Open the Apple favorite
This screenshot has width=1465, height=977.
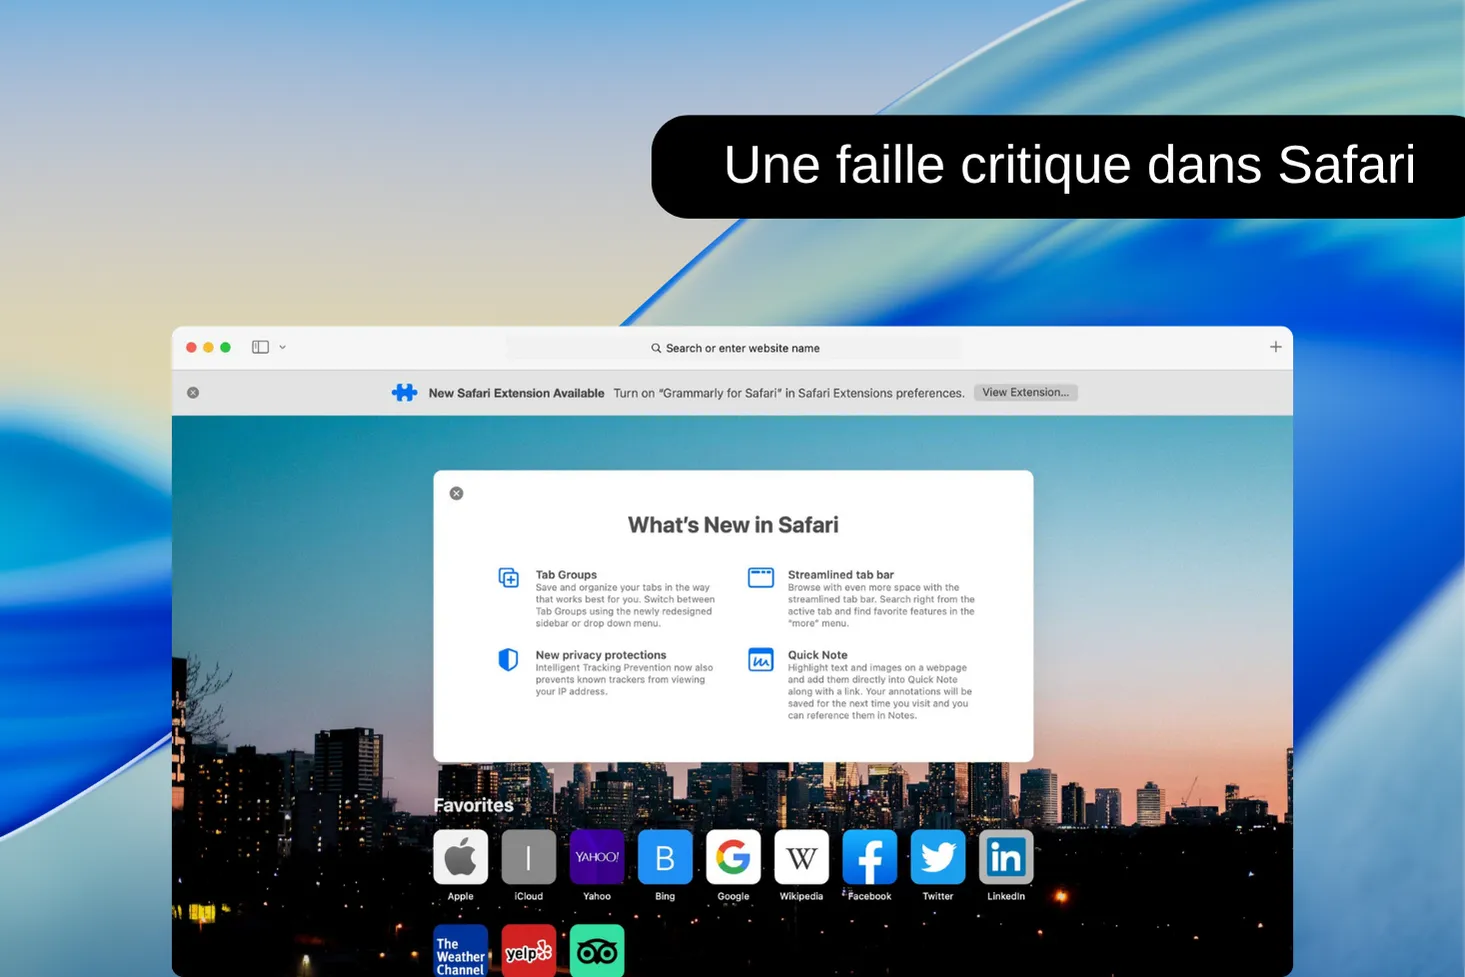click(x=460, y=857)
